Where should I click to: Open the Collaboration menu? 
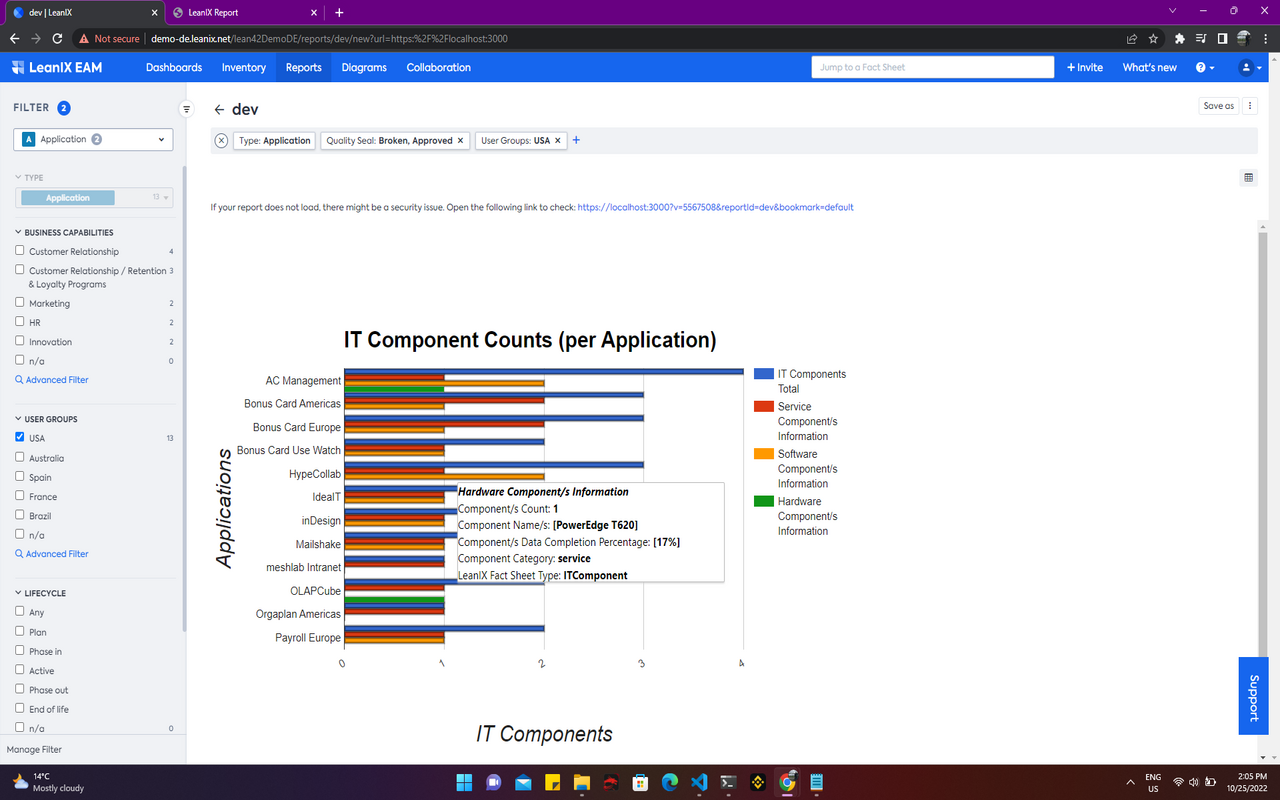click(439, 68)
